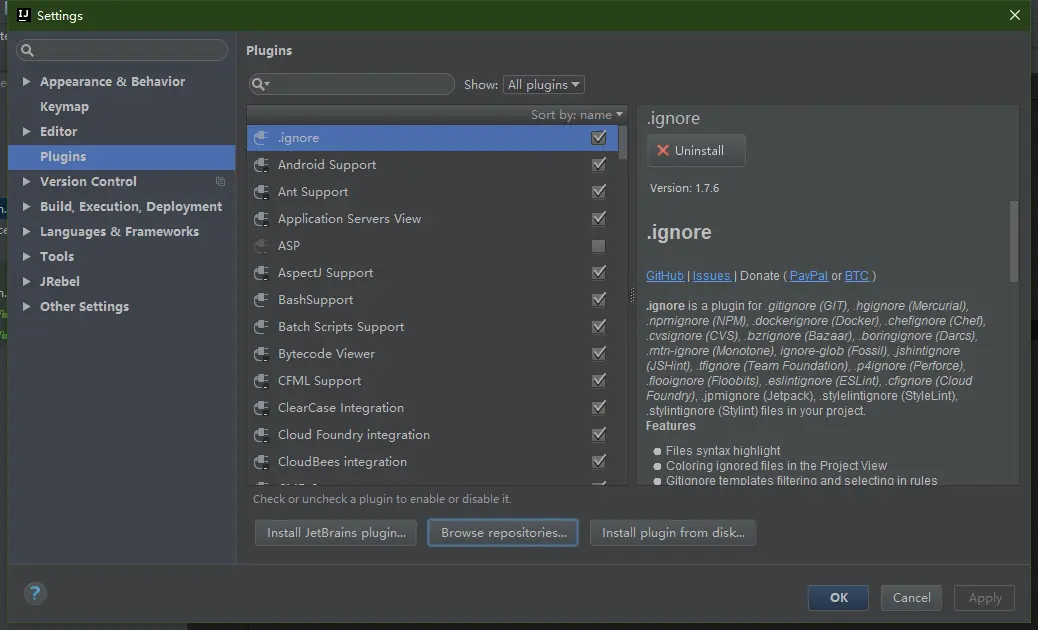The image size is (1038, 630).
Task: Click the plugin search magnifier icon
Action: tap(260, 84)
